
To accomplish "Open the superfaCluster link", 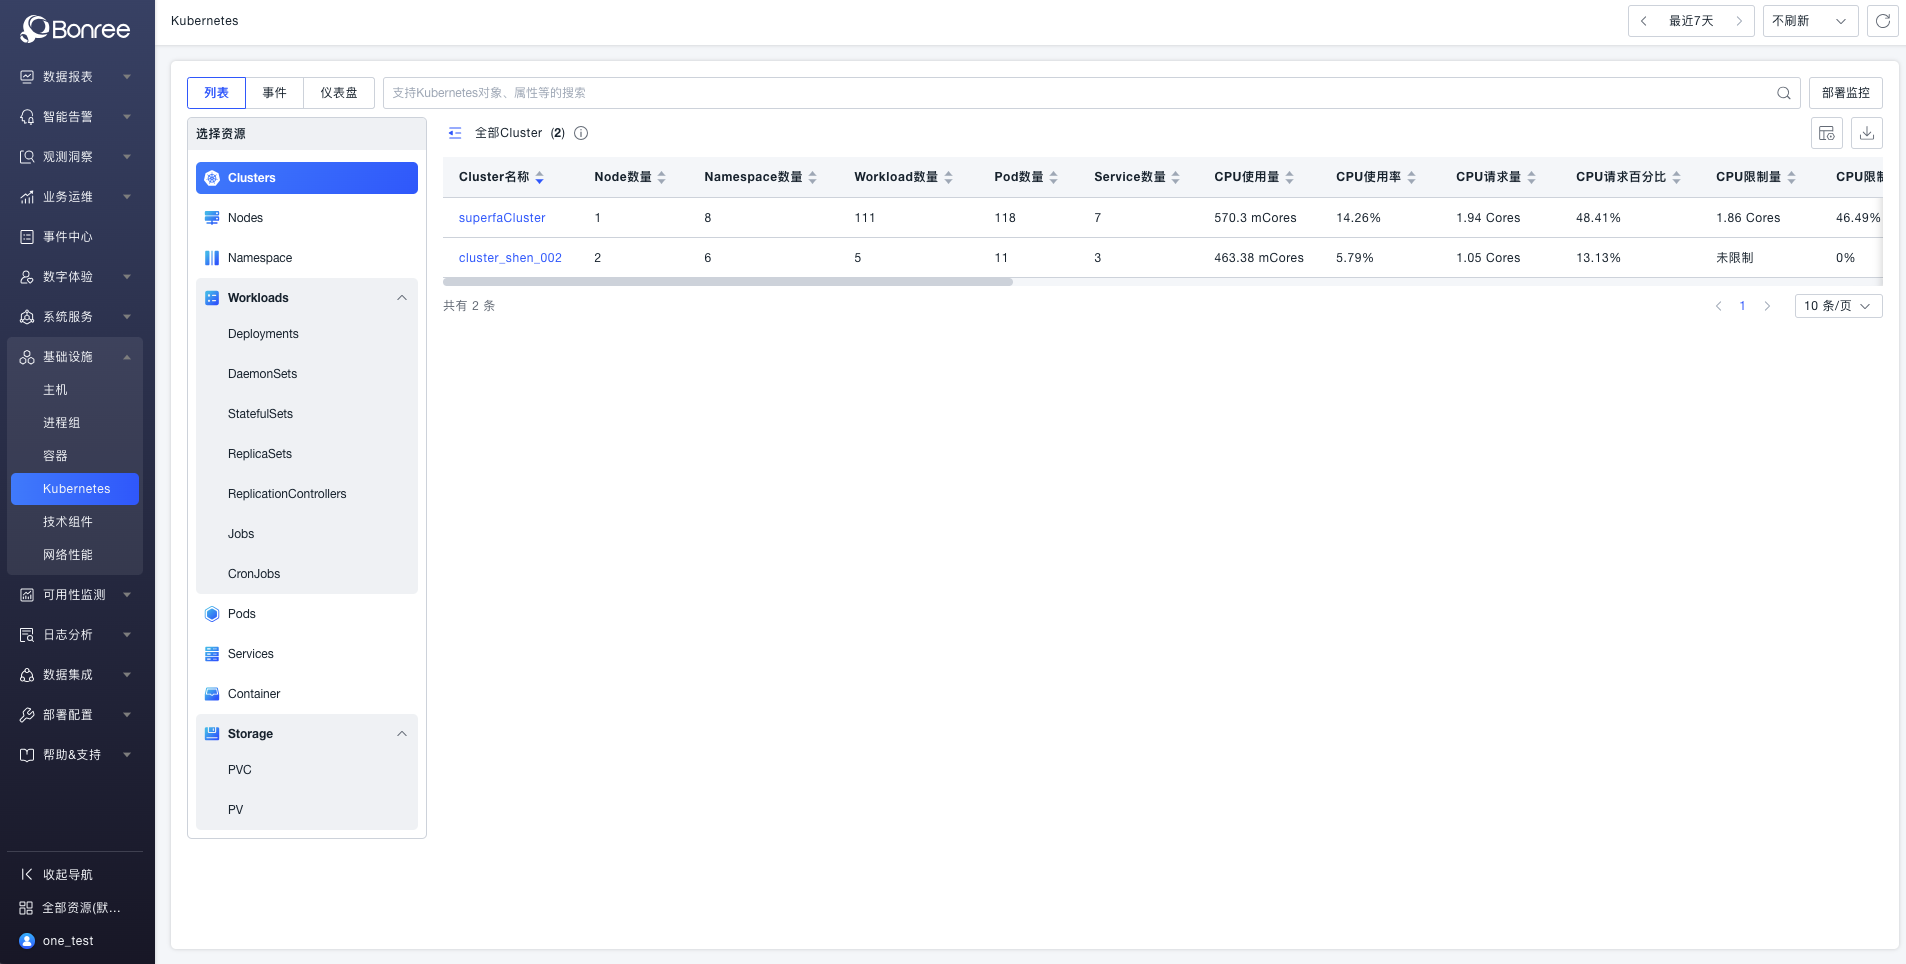I will pyautogui.click(x=502, y=218).
